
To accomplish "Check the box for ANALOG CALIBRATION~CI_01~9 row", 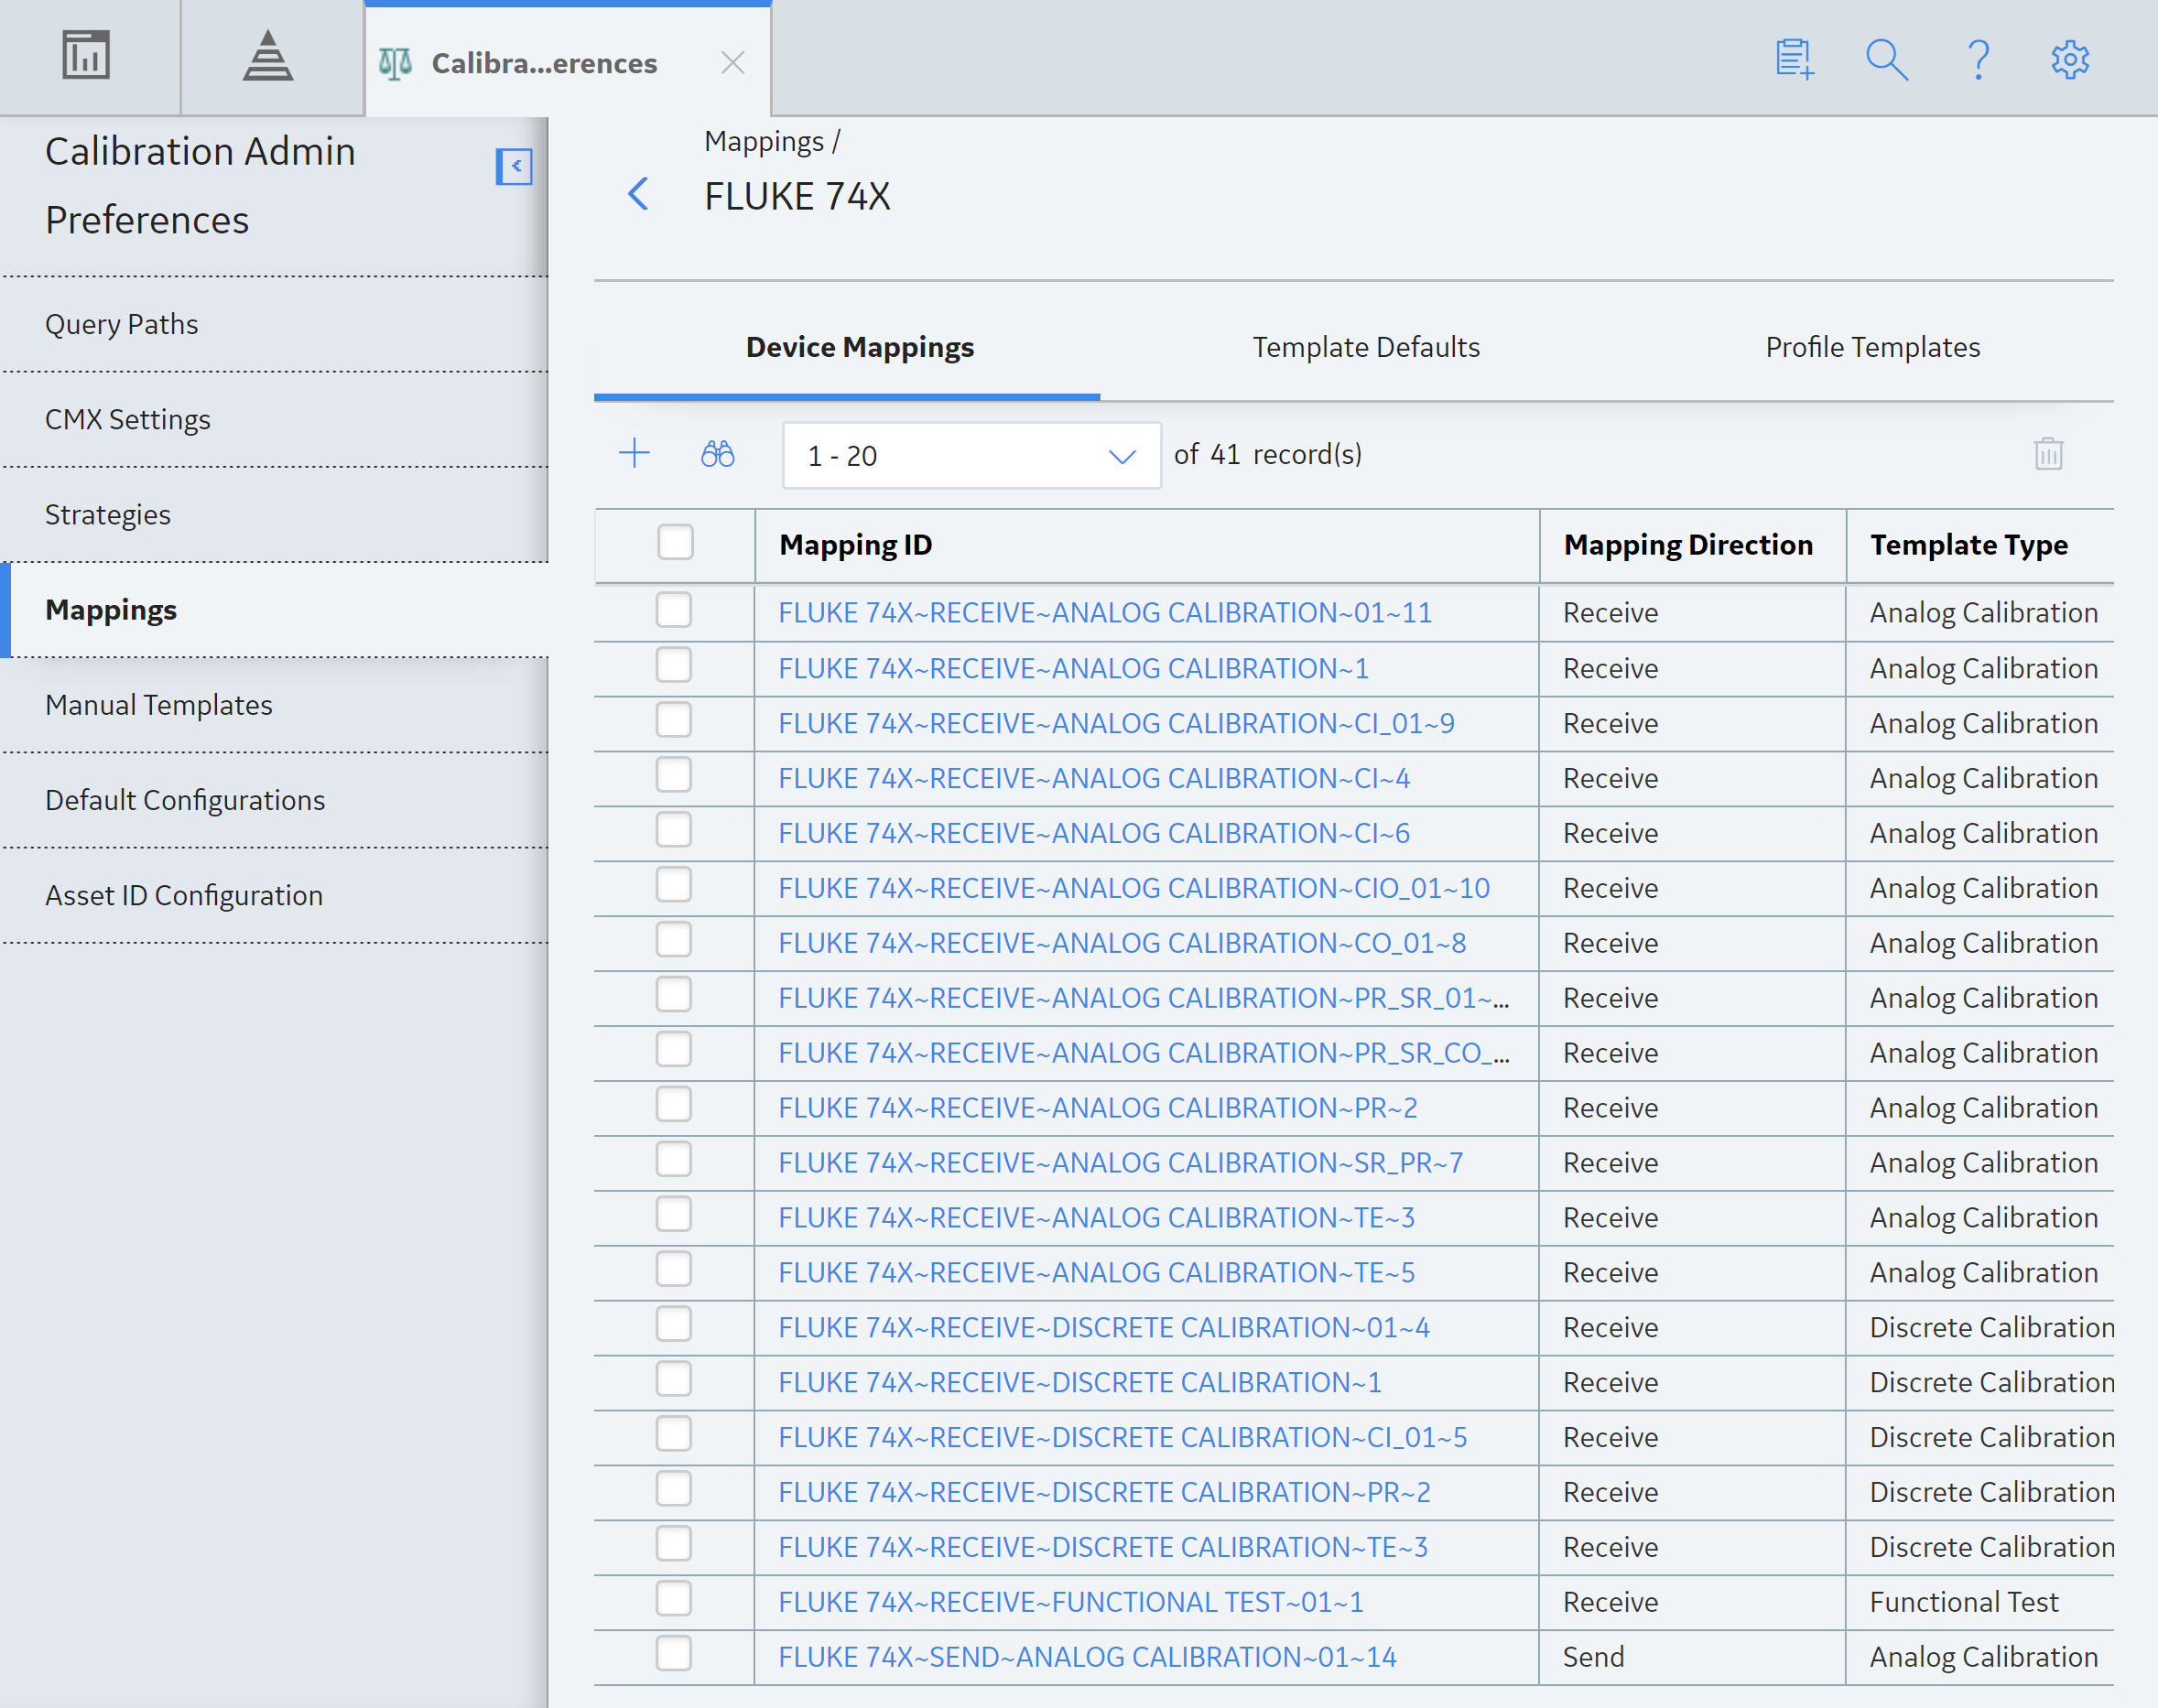I will 673,720.
